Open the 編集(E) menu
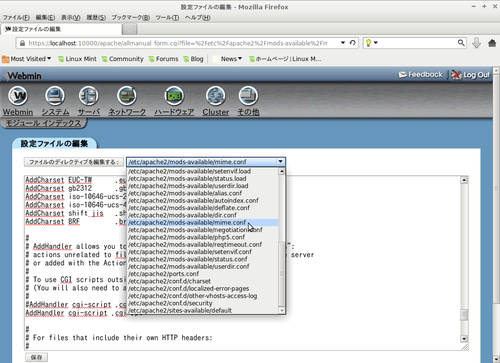500x363 pixels. (x=45, y=17)
